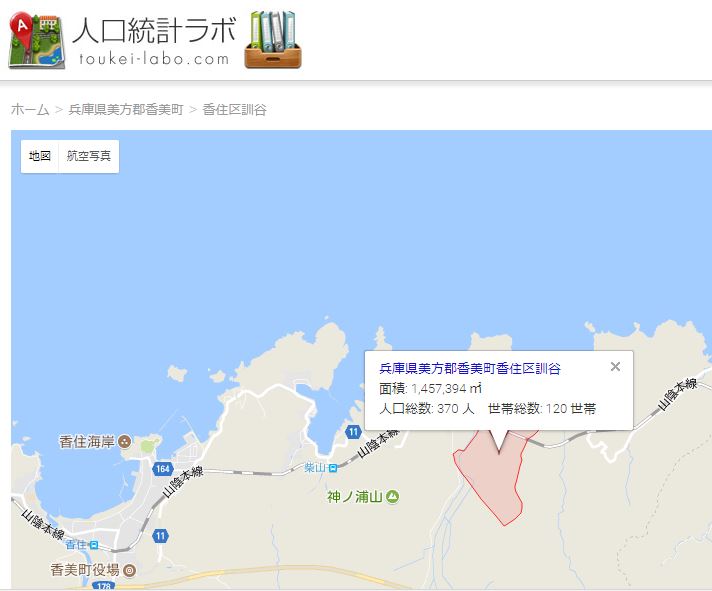712x591 pixels.
Task: Click the binder file box icon
Action: point(273,40)
